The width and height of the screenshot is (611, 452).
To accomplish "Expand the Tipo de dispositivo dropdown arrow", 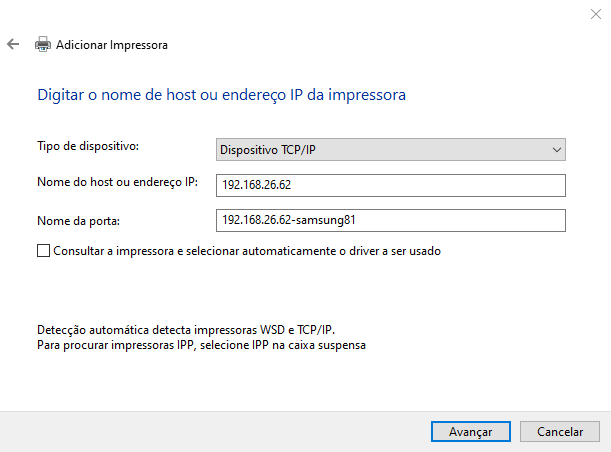I will (557, 150).
